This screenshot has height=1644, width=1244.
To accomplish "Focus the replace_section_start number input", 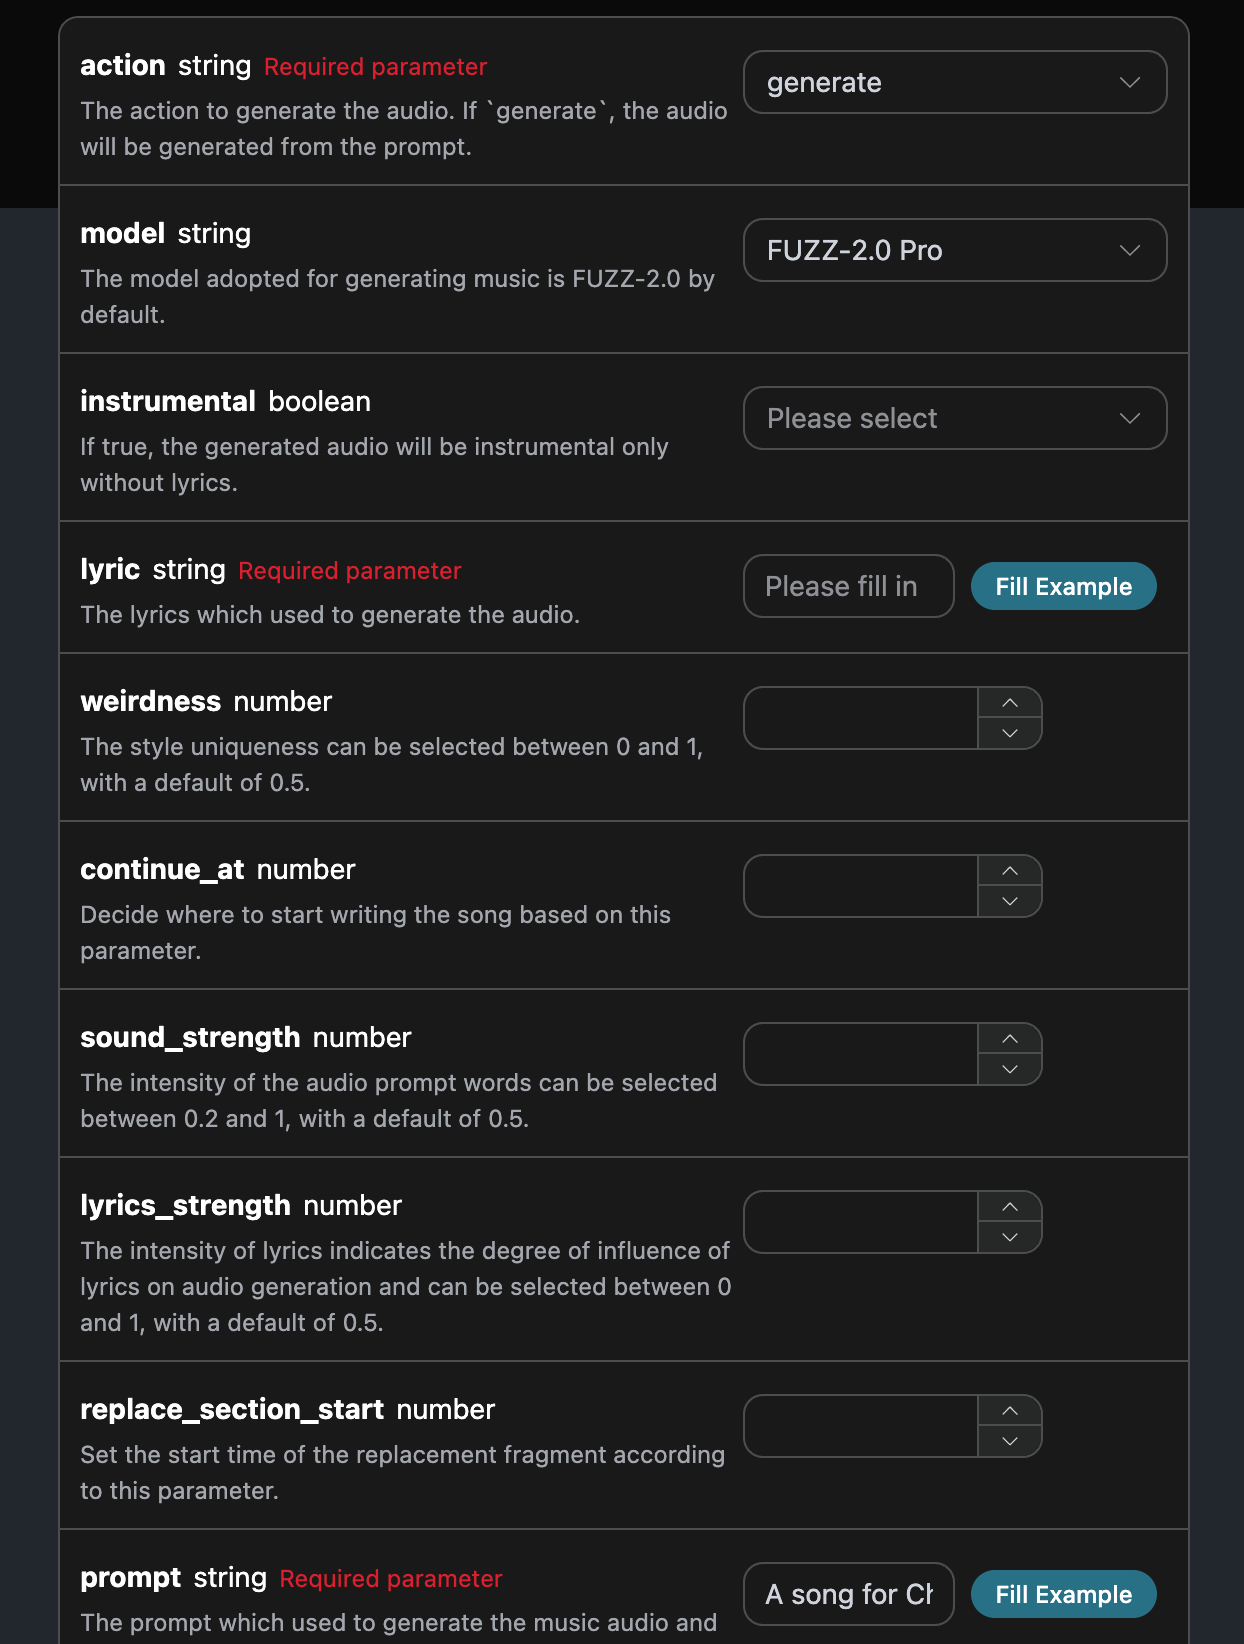I will (x=860, y=1426).
